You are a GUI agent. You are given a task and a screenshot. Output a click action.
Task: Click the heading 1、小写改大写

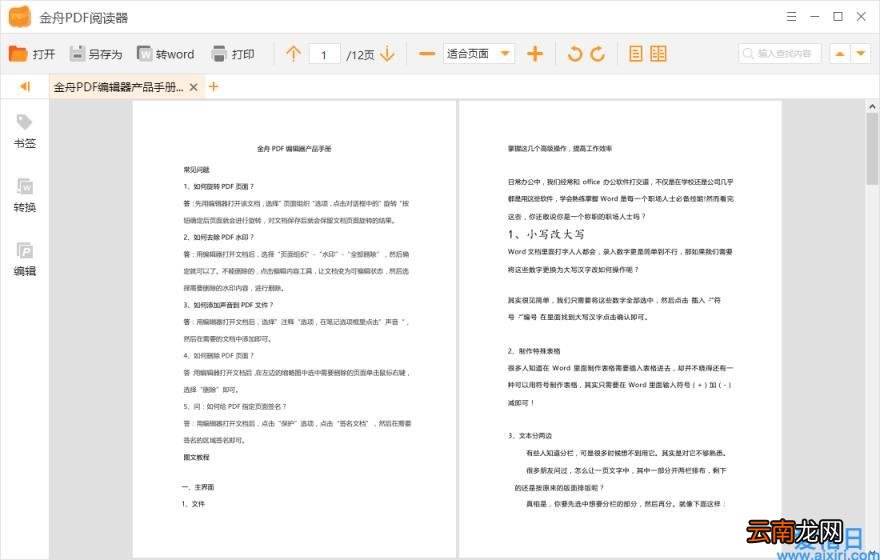[546, 235]
